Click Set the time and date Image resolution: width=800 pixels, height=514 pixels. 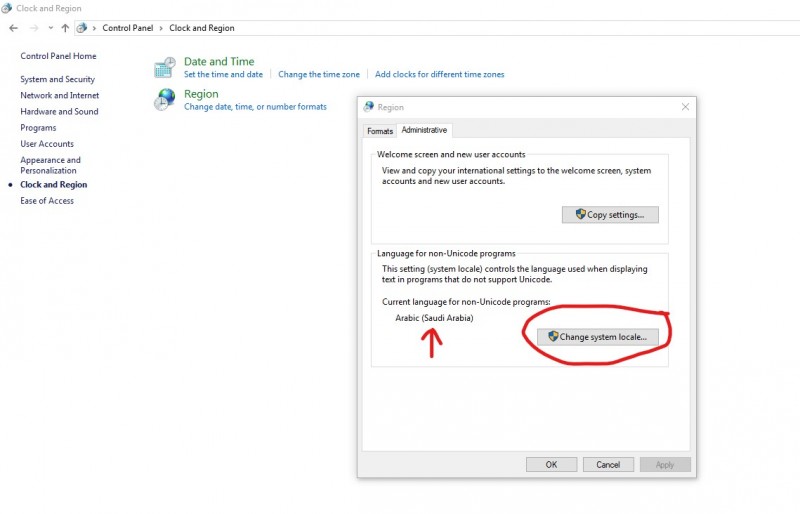(223, 75)
